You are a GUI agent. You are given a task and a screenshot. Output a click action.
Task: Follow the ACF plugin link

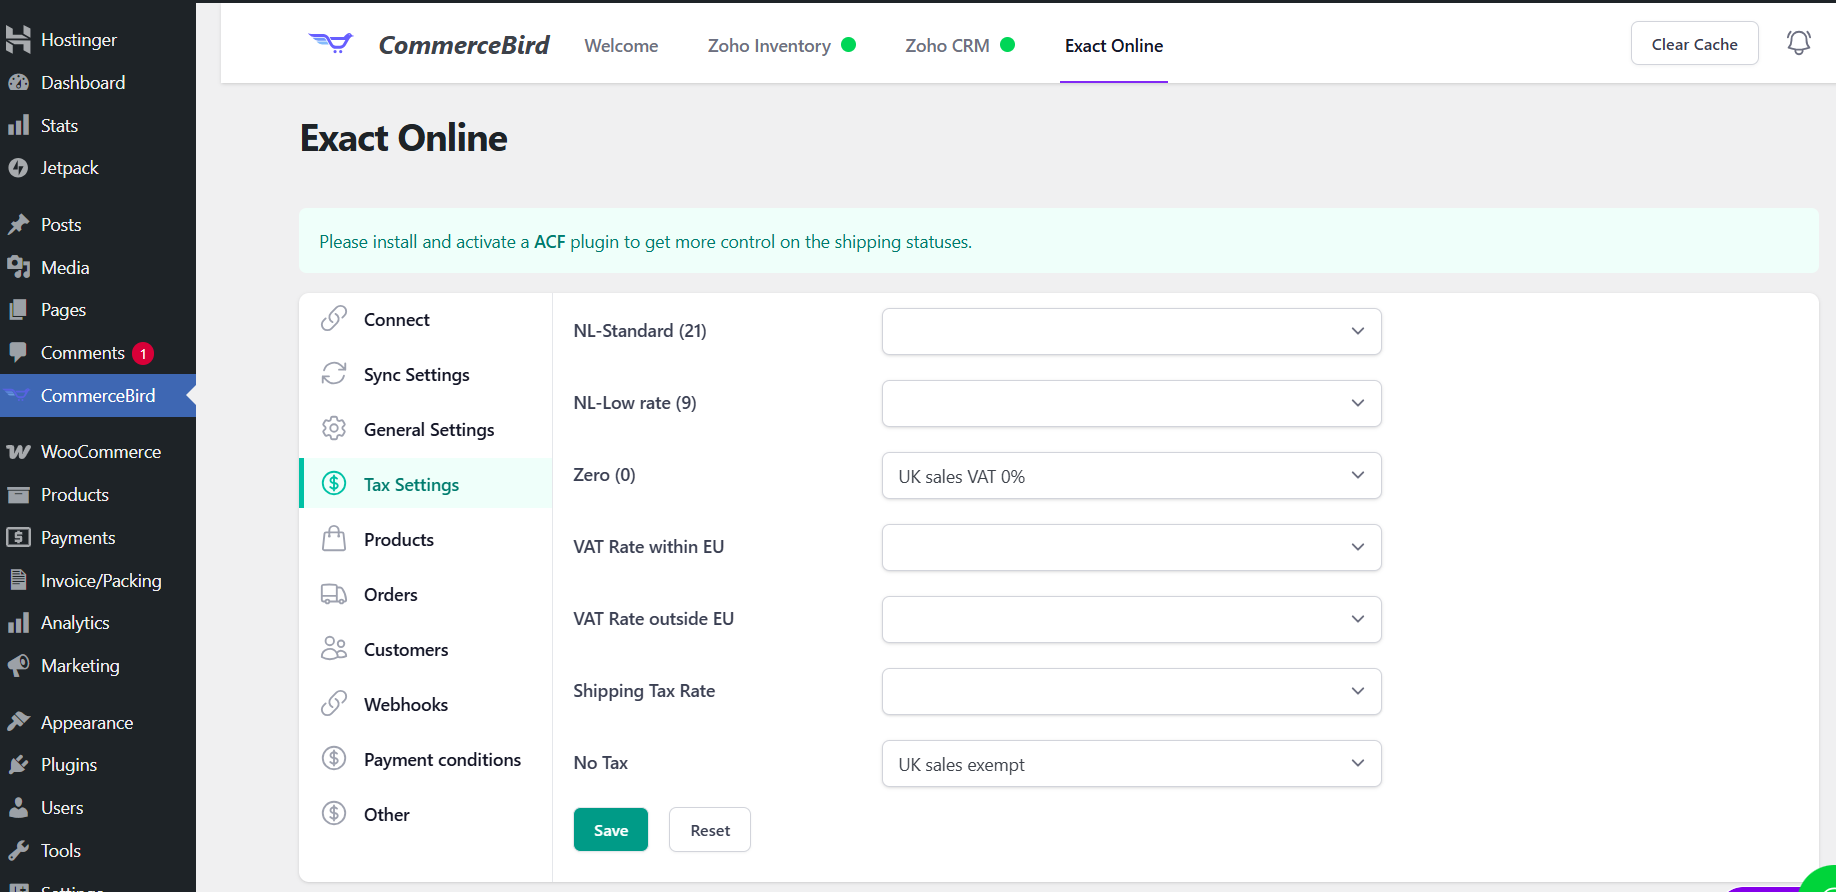click(x=549, y=242)
